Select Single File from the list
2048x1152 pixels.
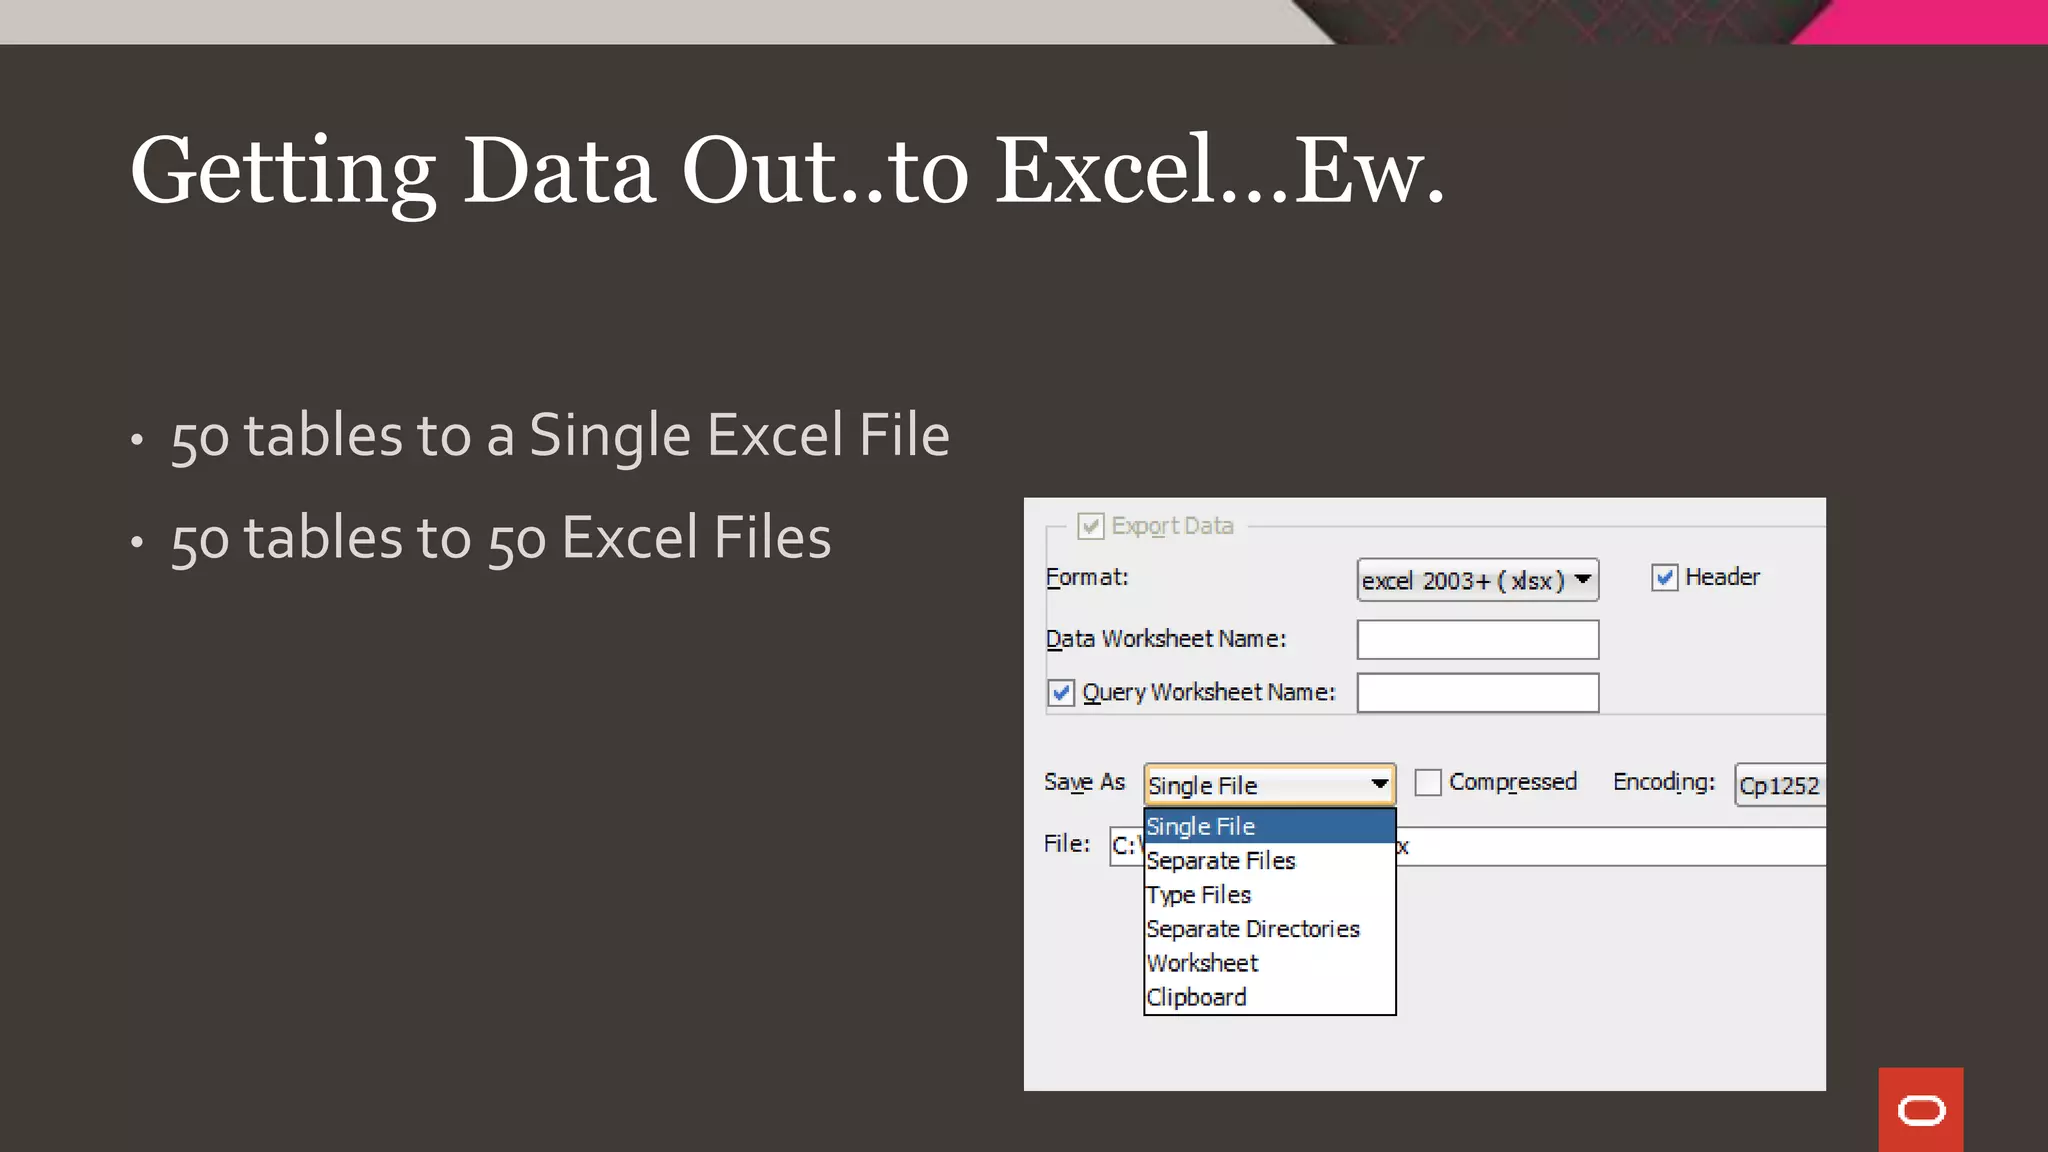(x=1270, y=826)
